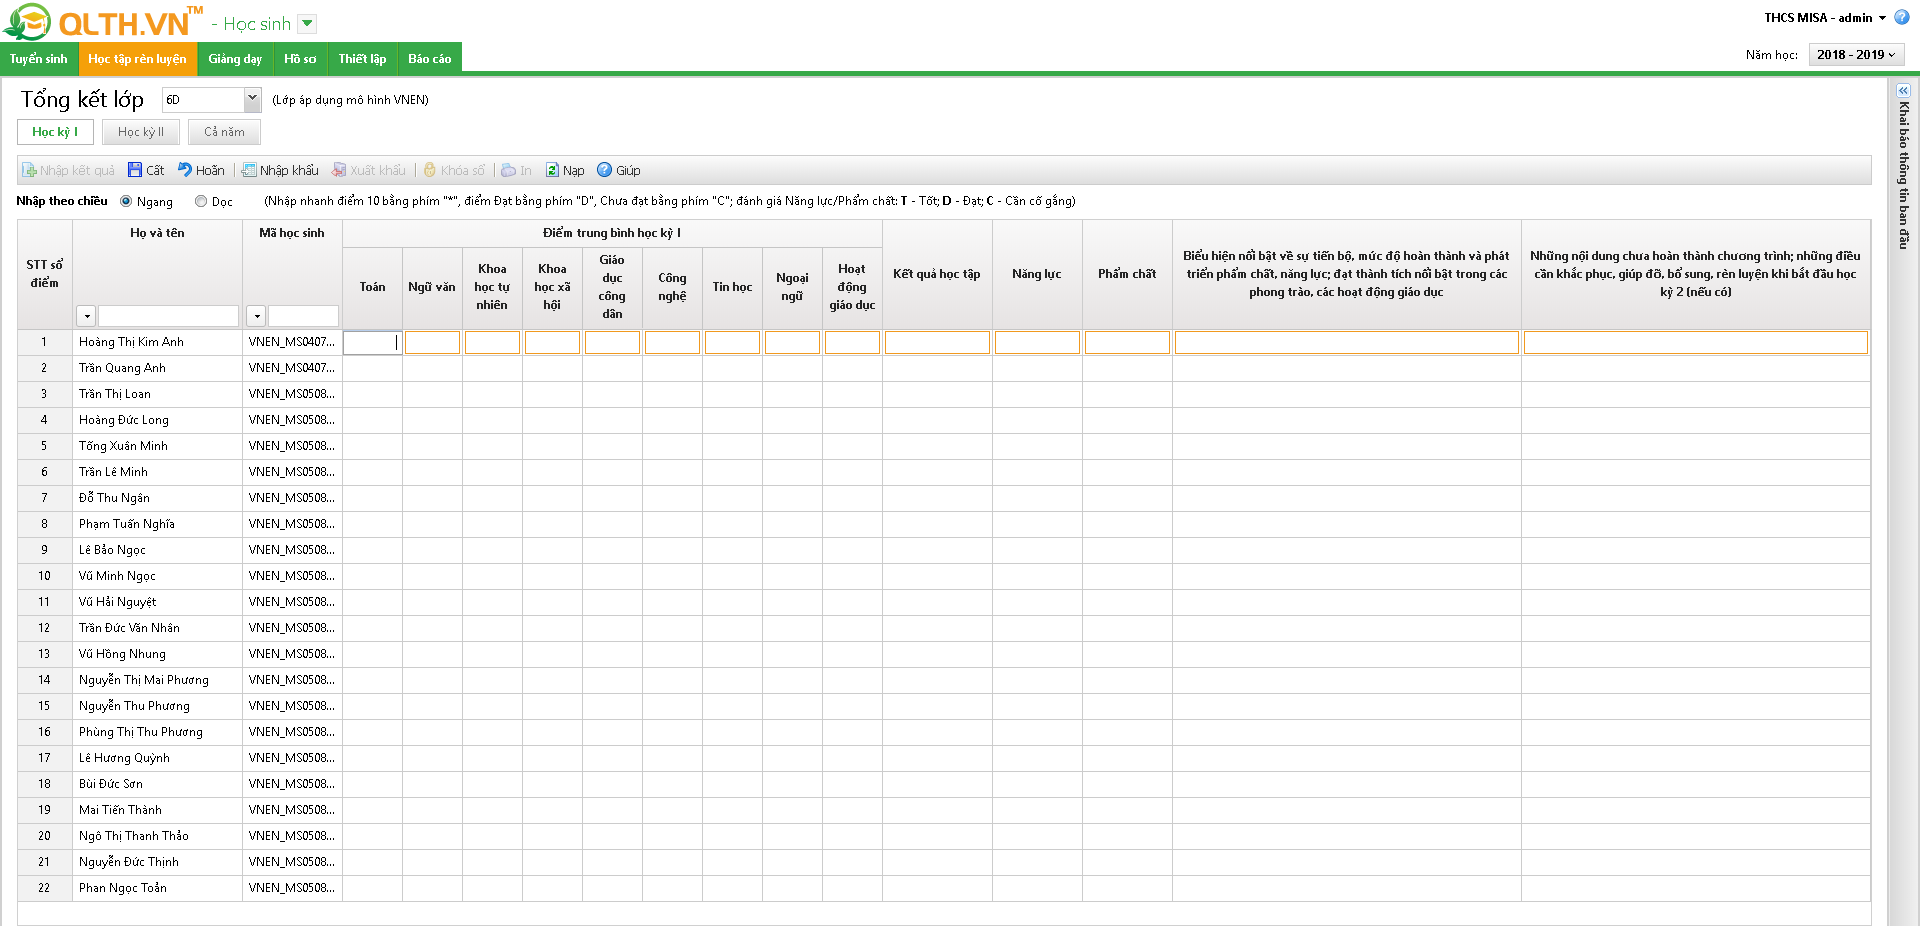Click the Nhập kết quả toolbar icon
The width and height of the screenshot is (1920, 926).
tap(29, 170)
